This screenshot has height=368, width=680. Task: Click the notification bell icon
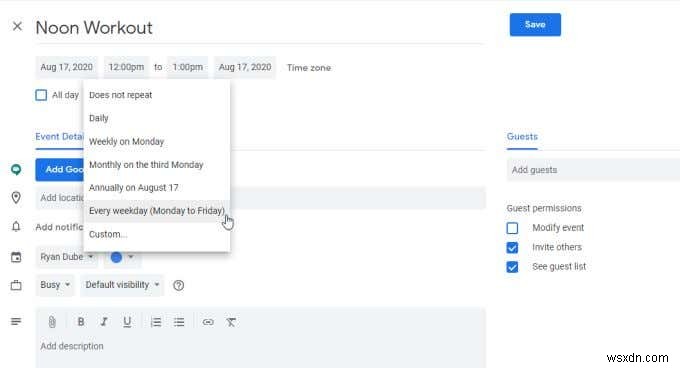point(16,227)
